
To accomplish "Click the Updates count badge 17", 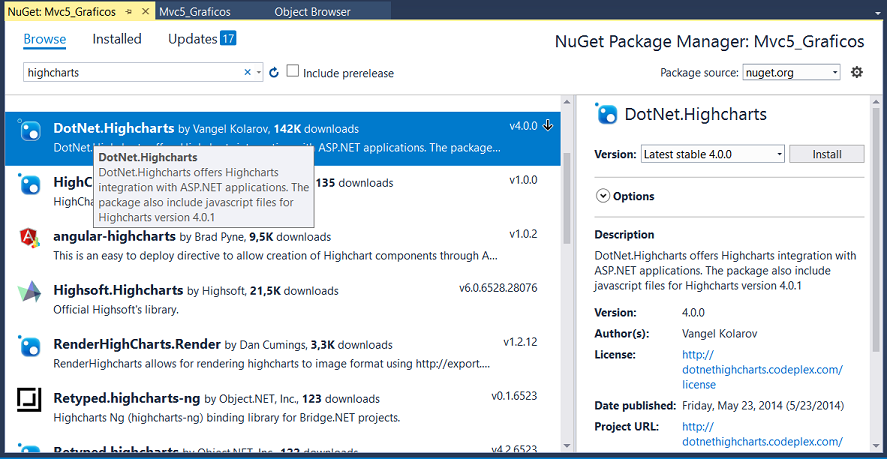I will pos(228,38).
